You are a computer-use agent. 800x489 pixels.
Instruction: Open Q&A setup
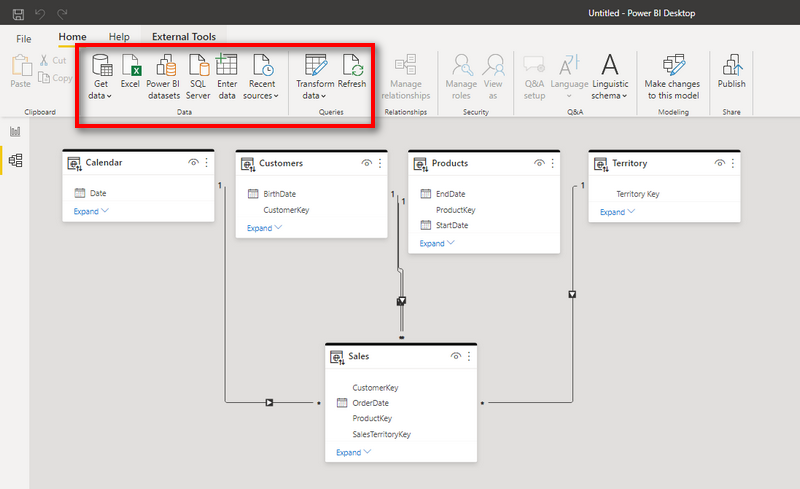tap(534, 77)
